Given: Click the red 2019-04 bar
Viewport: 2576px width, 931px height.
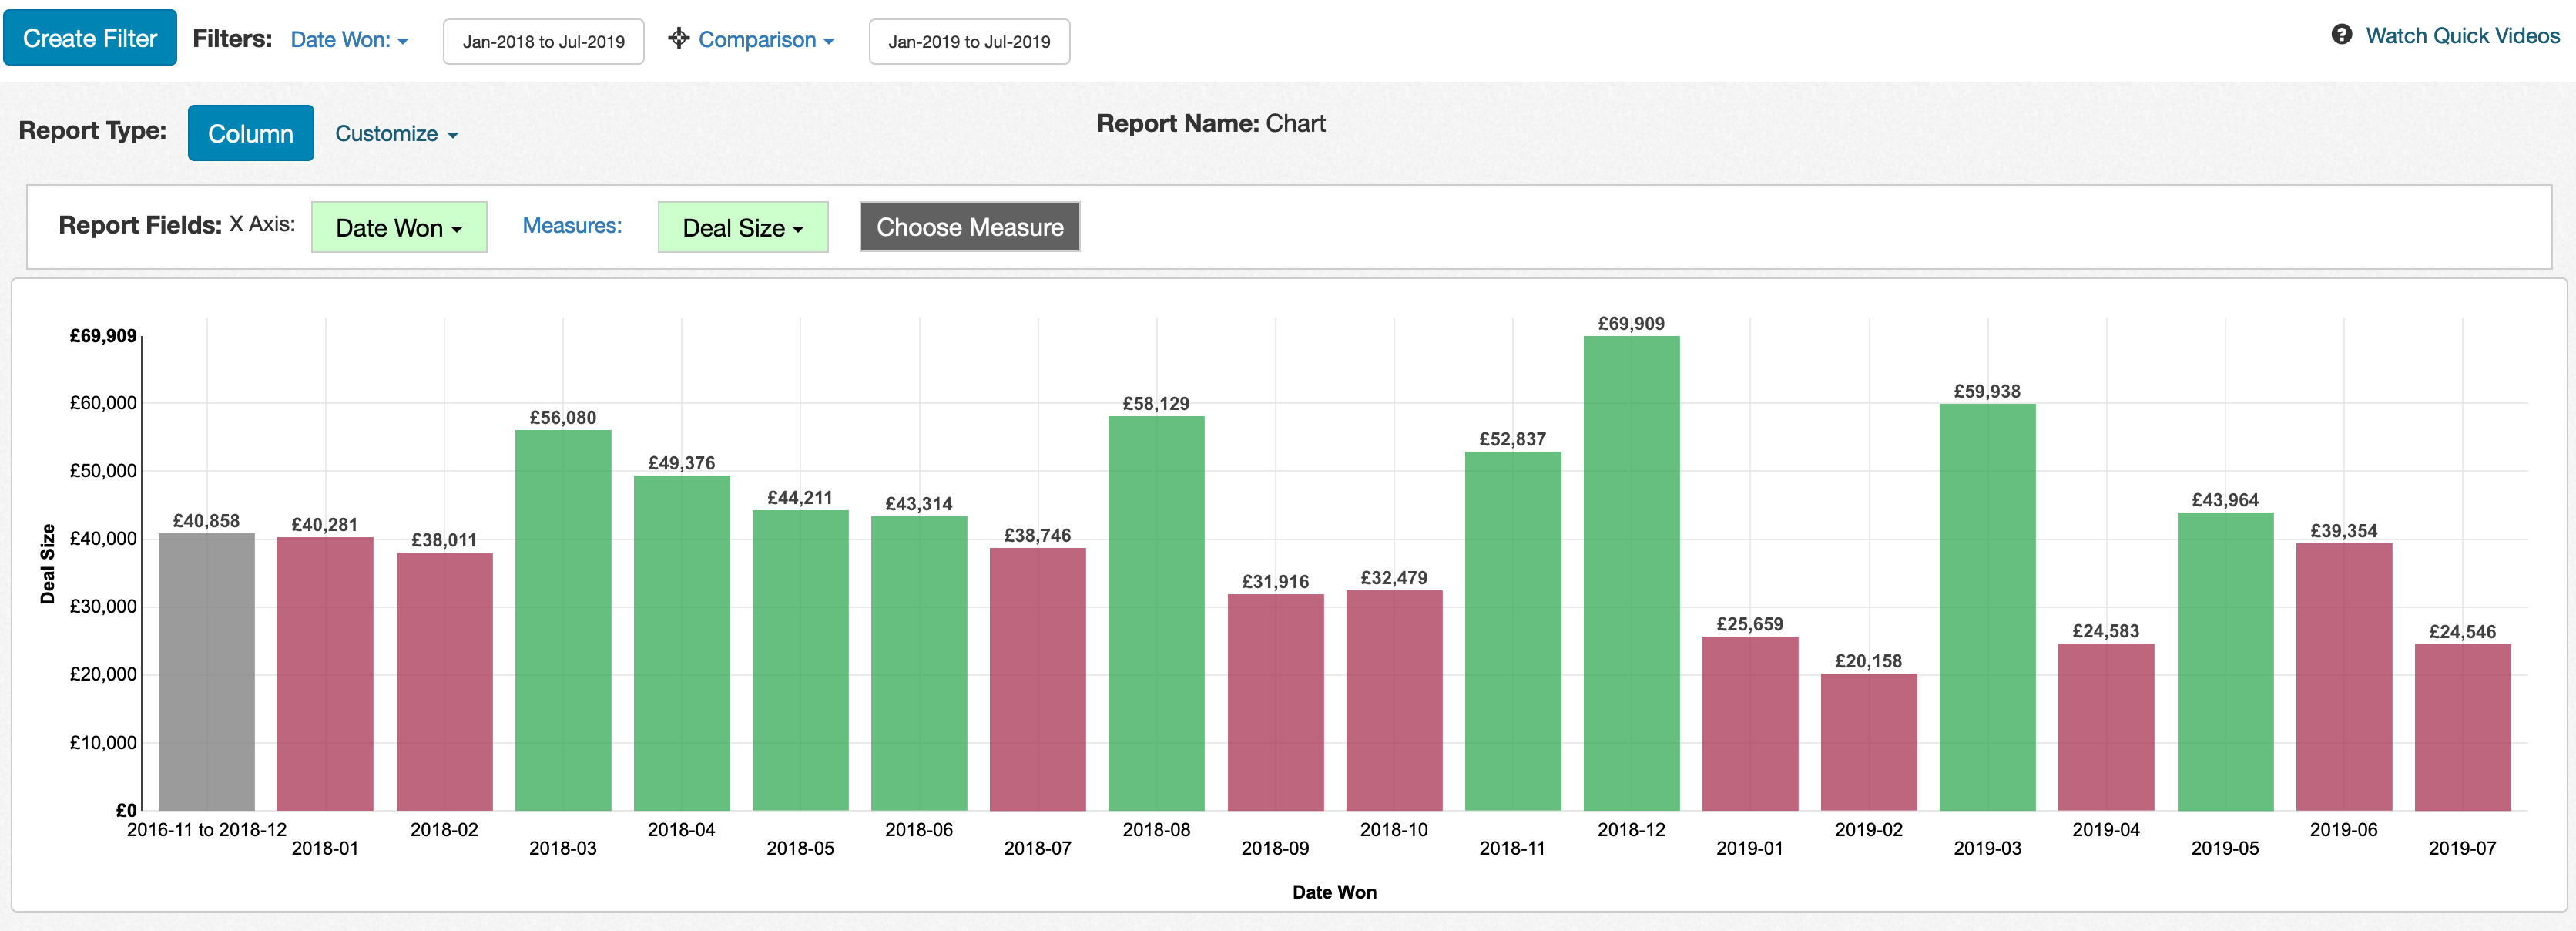Looking at the screenshot, I should click(x=2106, y=727).
